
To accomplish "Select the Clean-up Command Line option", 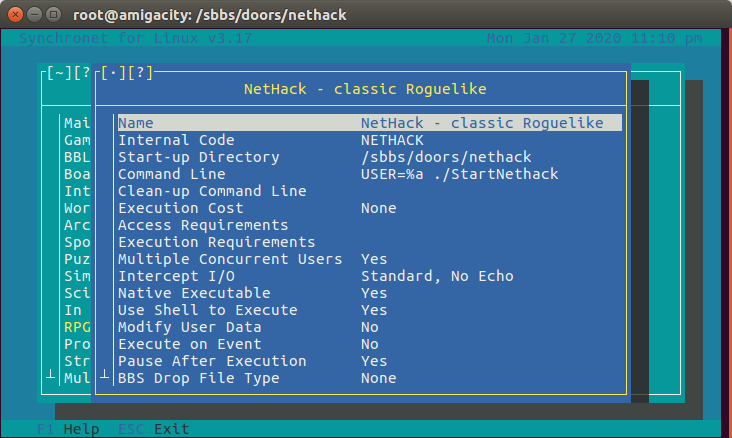I will click(370, 191).
